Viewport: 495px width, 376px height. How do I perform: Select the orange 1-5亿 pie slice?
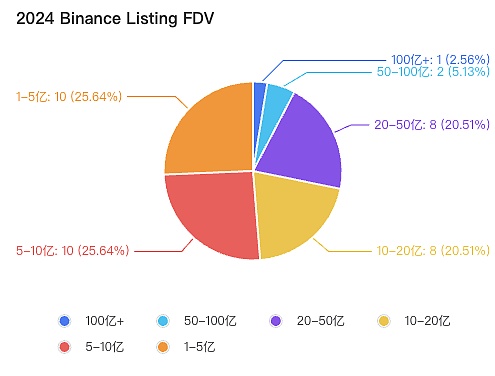213,133
